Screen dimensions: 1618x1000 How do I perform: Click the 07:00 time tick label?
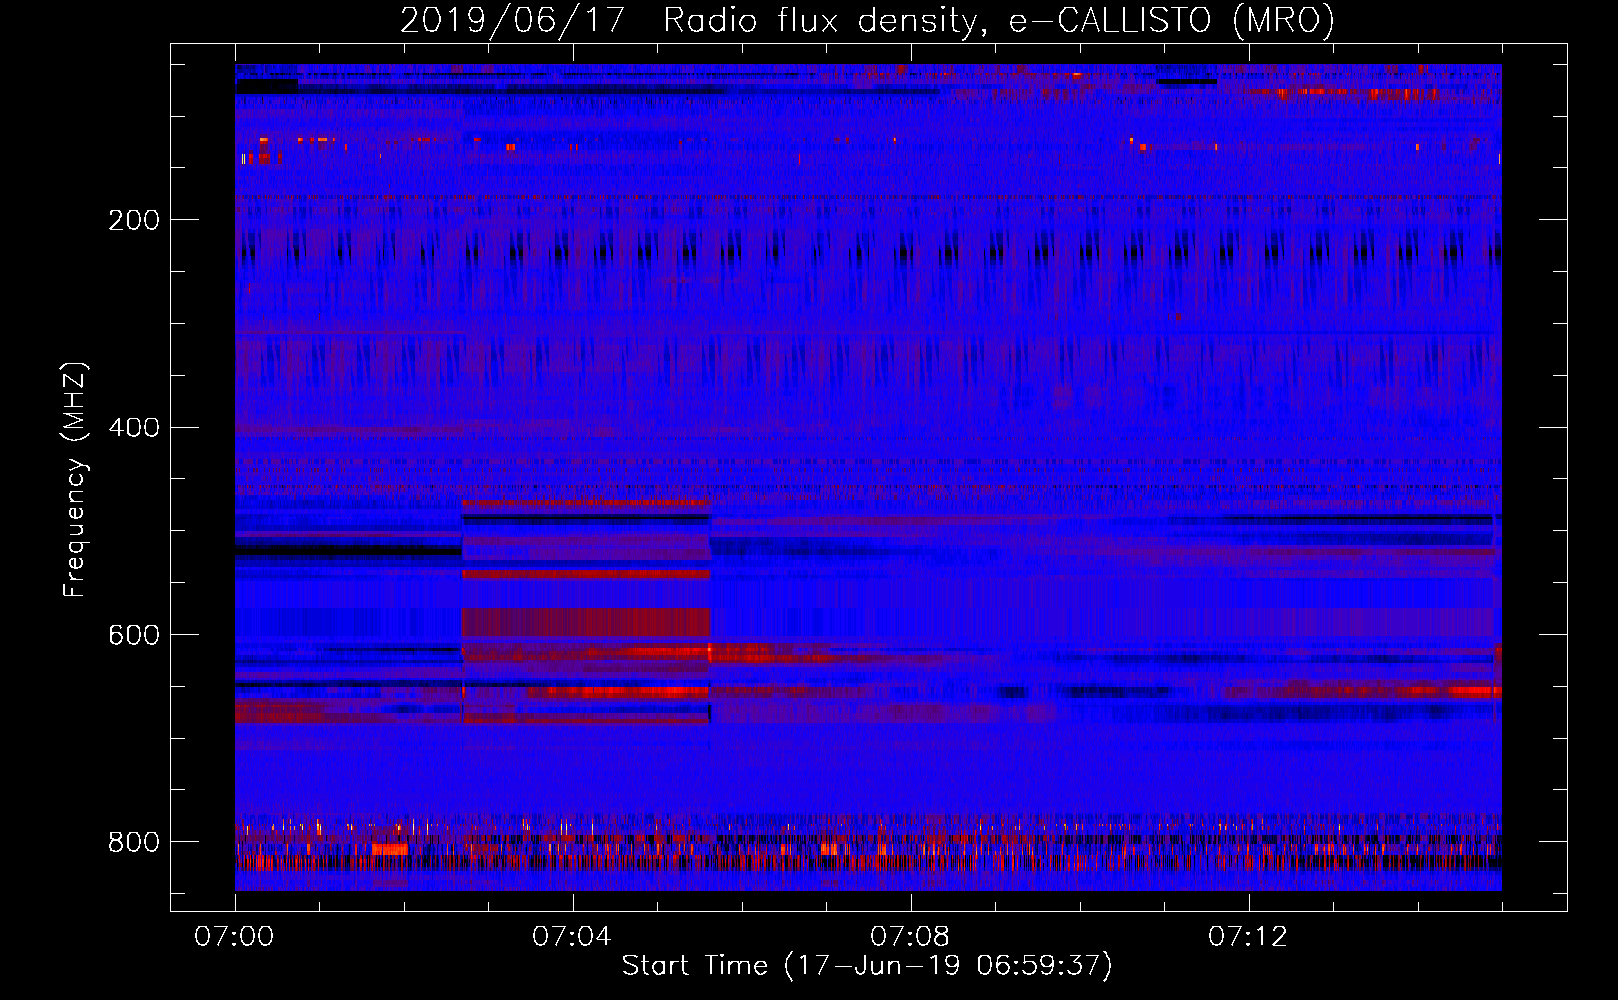234,937
